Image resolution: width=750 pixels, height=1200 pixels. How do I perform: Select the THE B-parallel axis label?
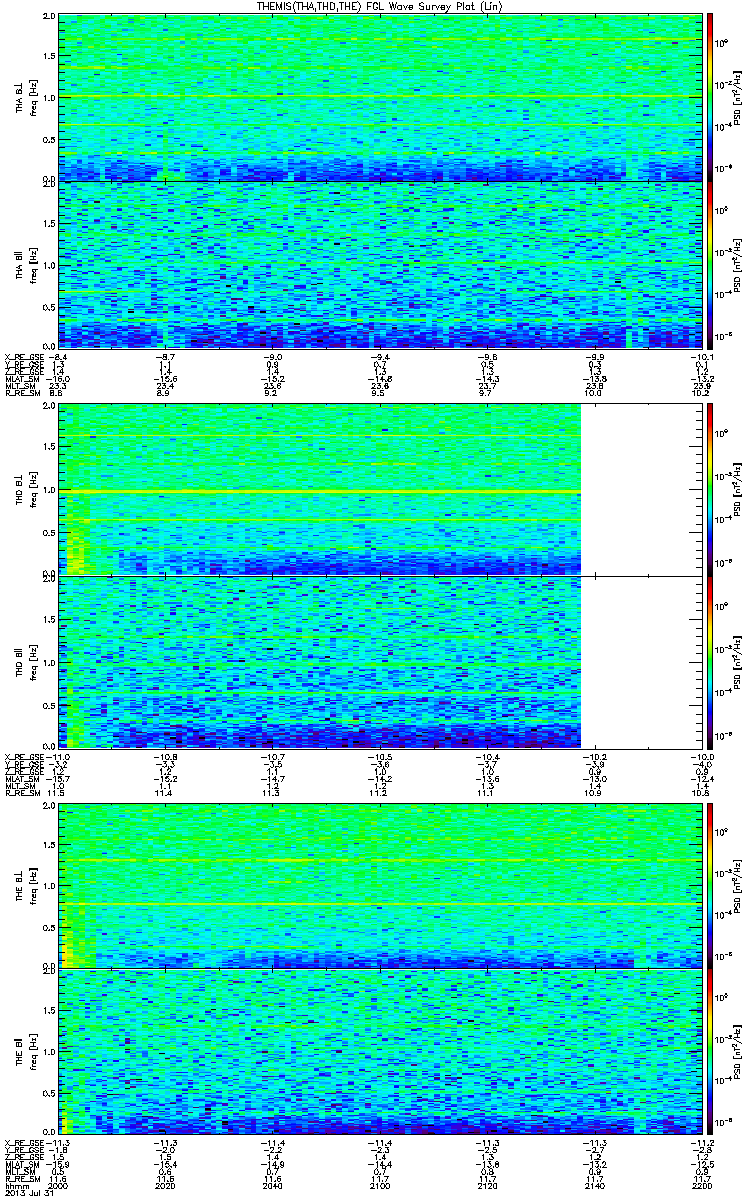18,1052
